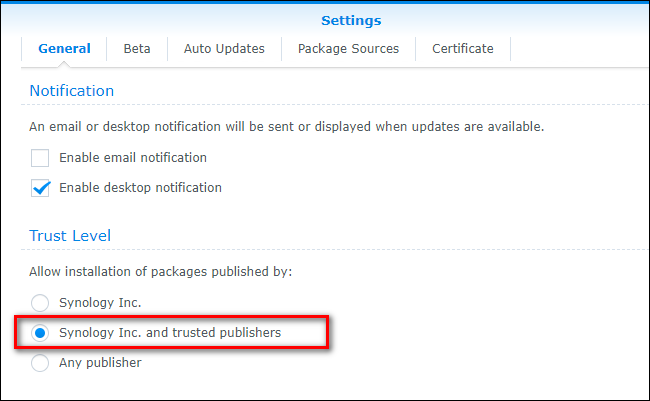This screenshot has width=650, height=401.
Task: Click the Notification section heading
Action: pyautogui.click(x=72, y=91)
